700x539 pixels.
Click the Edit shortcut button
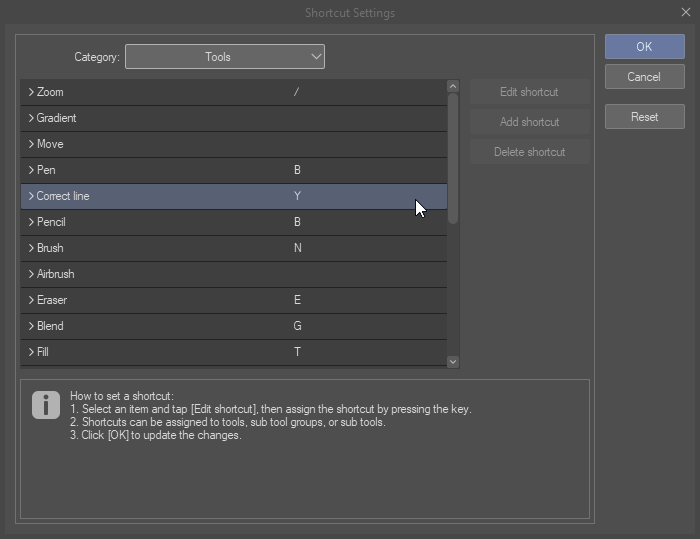coord(529,92)
